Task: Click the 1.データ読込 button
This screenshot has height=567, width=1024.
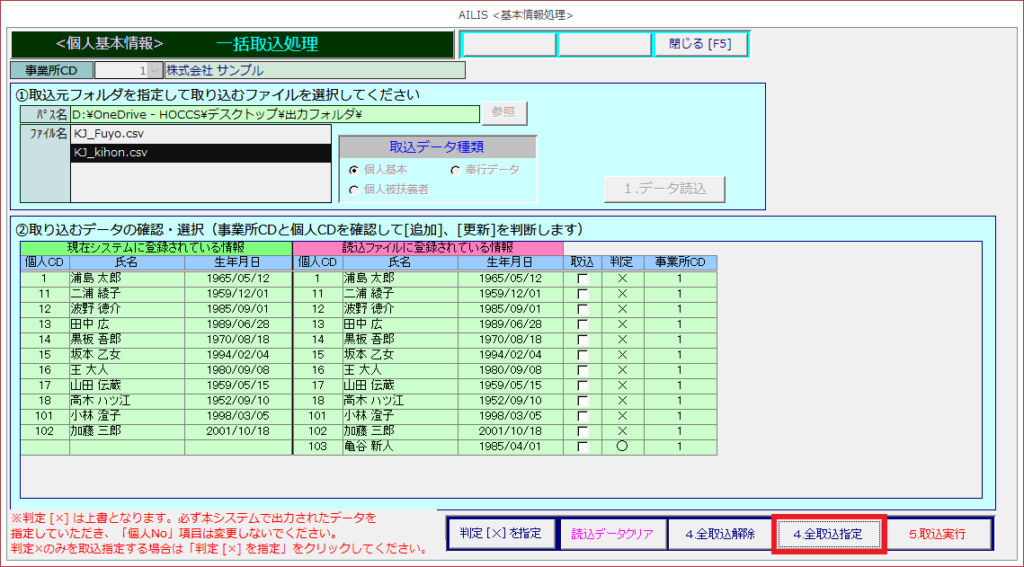Action: 664,188
